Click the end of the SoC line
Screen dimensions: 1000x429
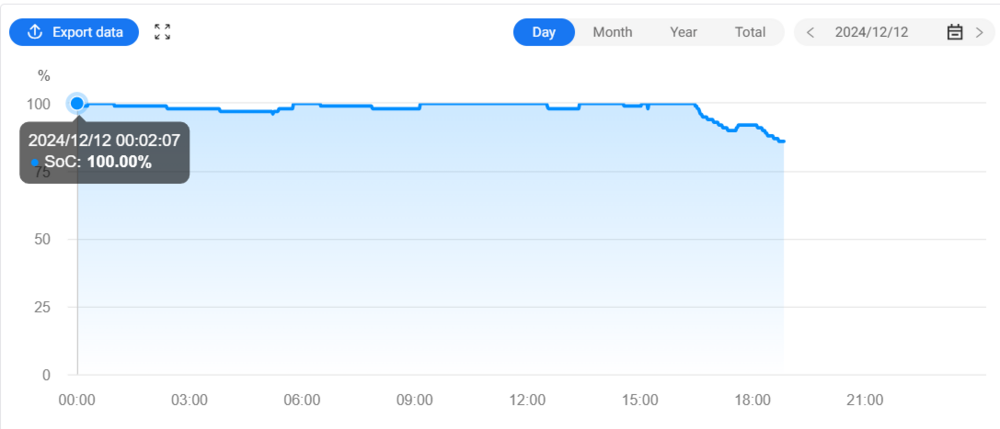point(783,141)
